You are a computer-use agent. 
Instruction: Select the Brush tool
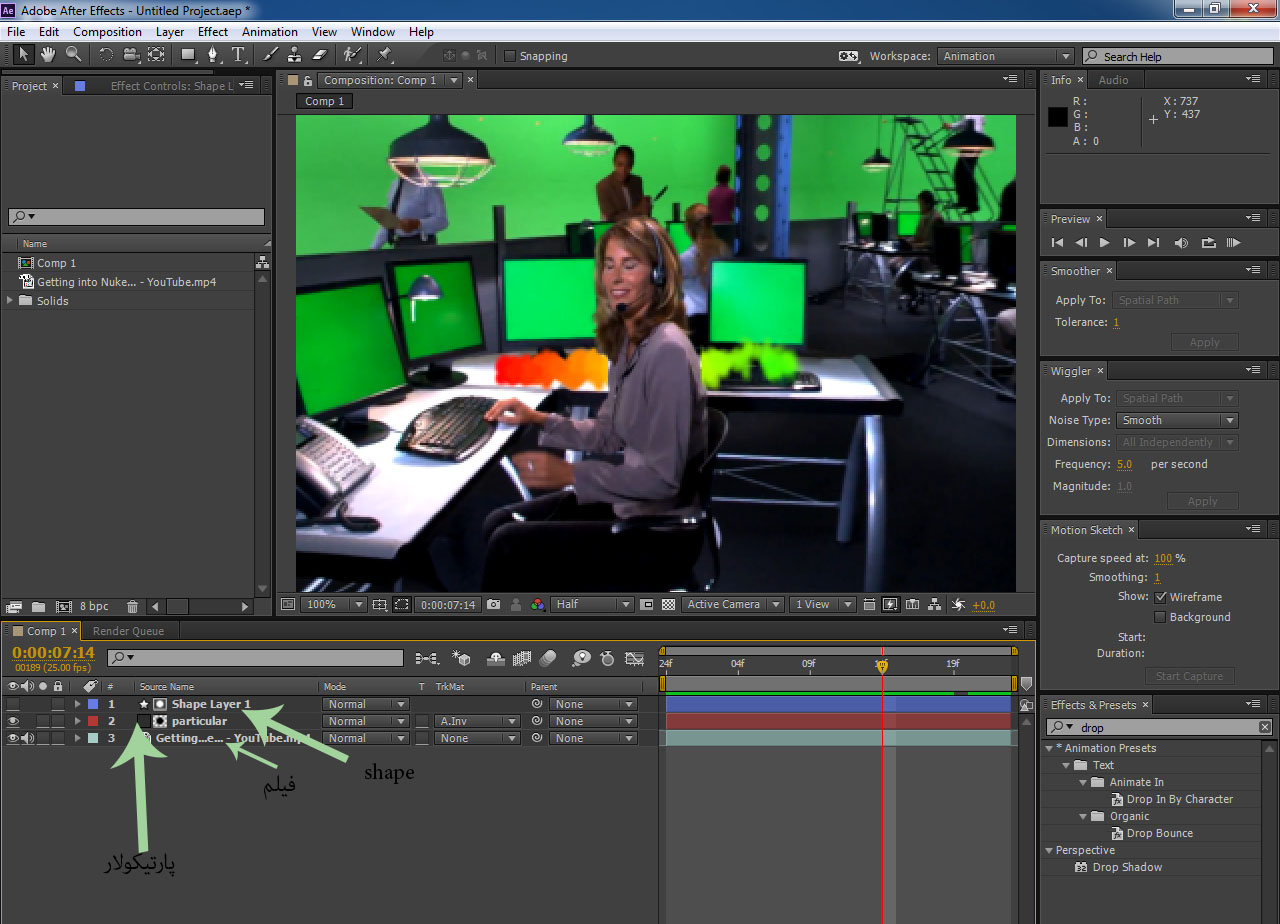pos(270,54)
